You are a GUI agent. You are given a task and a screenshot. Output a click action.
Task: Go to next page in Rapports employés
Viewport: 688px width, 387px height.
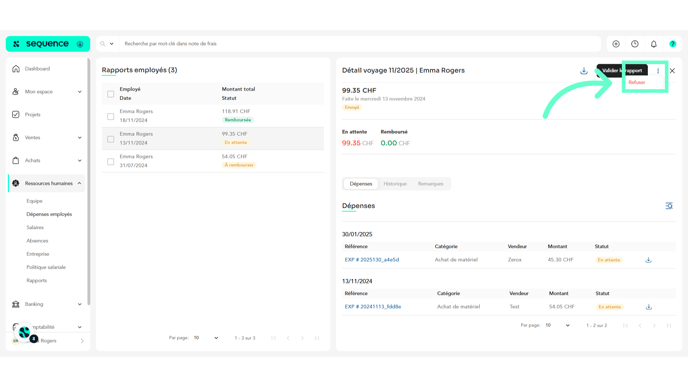[x=302, y=338]
